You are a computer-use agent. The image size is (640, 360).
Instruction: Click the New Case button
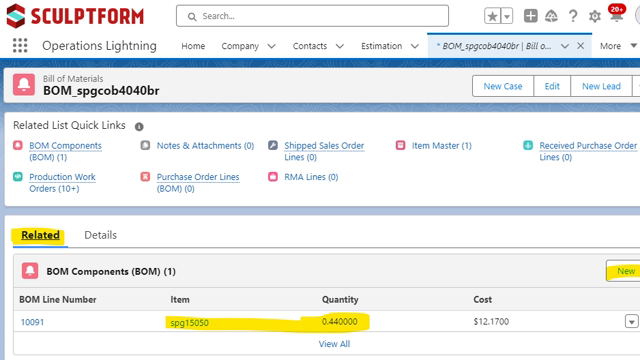503,86
